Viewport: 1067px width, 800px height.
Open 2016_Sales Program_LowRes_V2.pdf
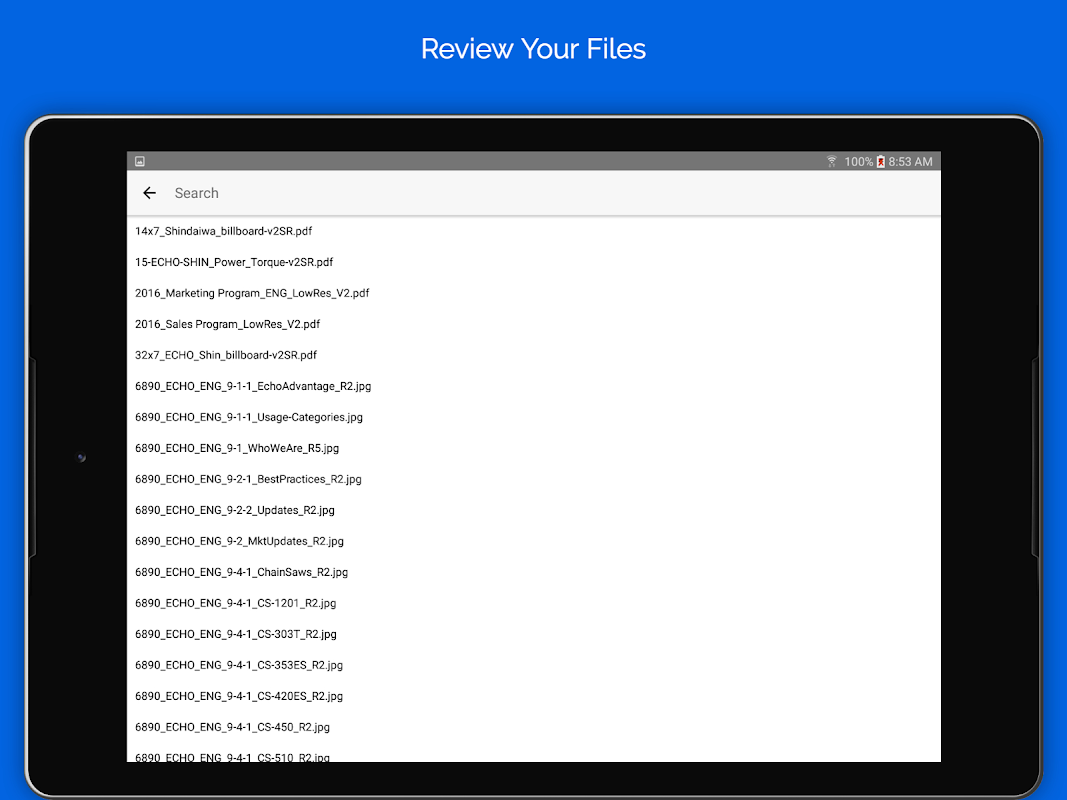(534, 324)
